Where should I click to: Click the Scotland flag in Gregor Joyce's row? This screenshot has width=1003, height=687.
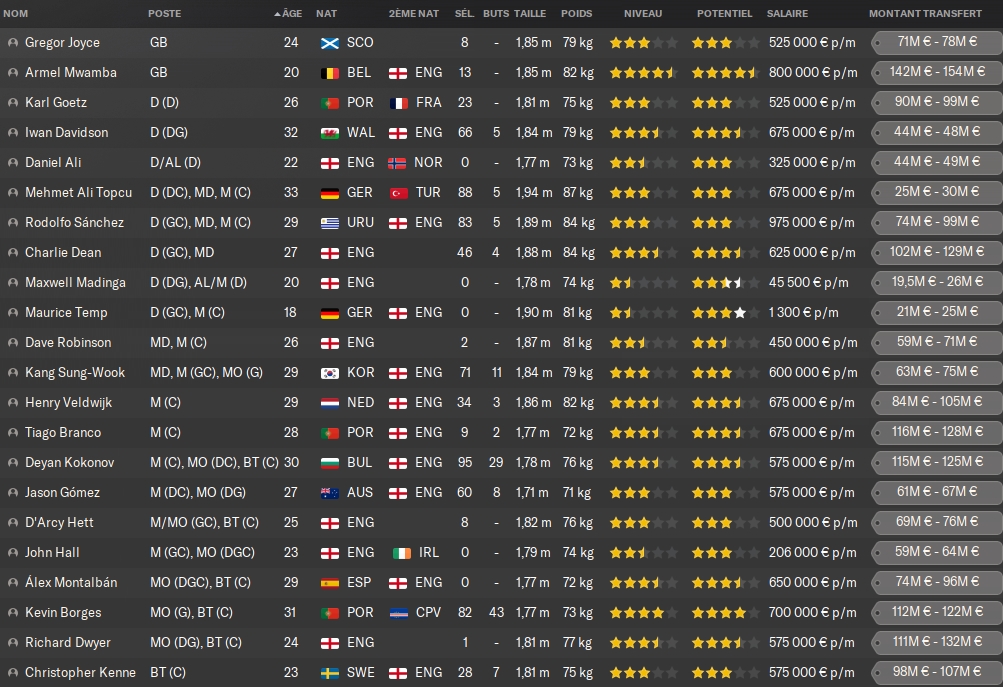coord(329,43)
